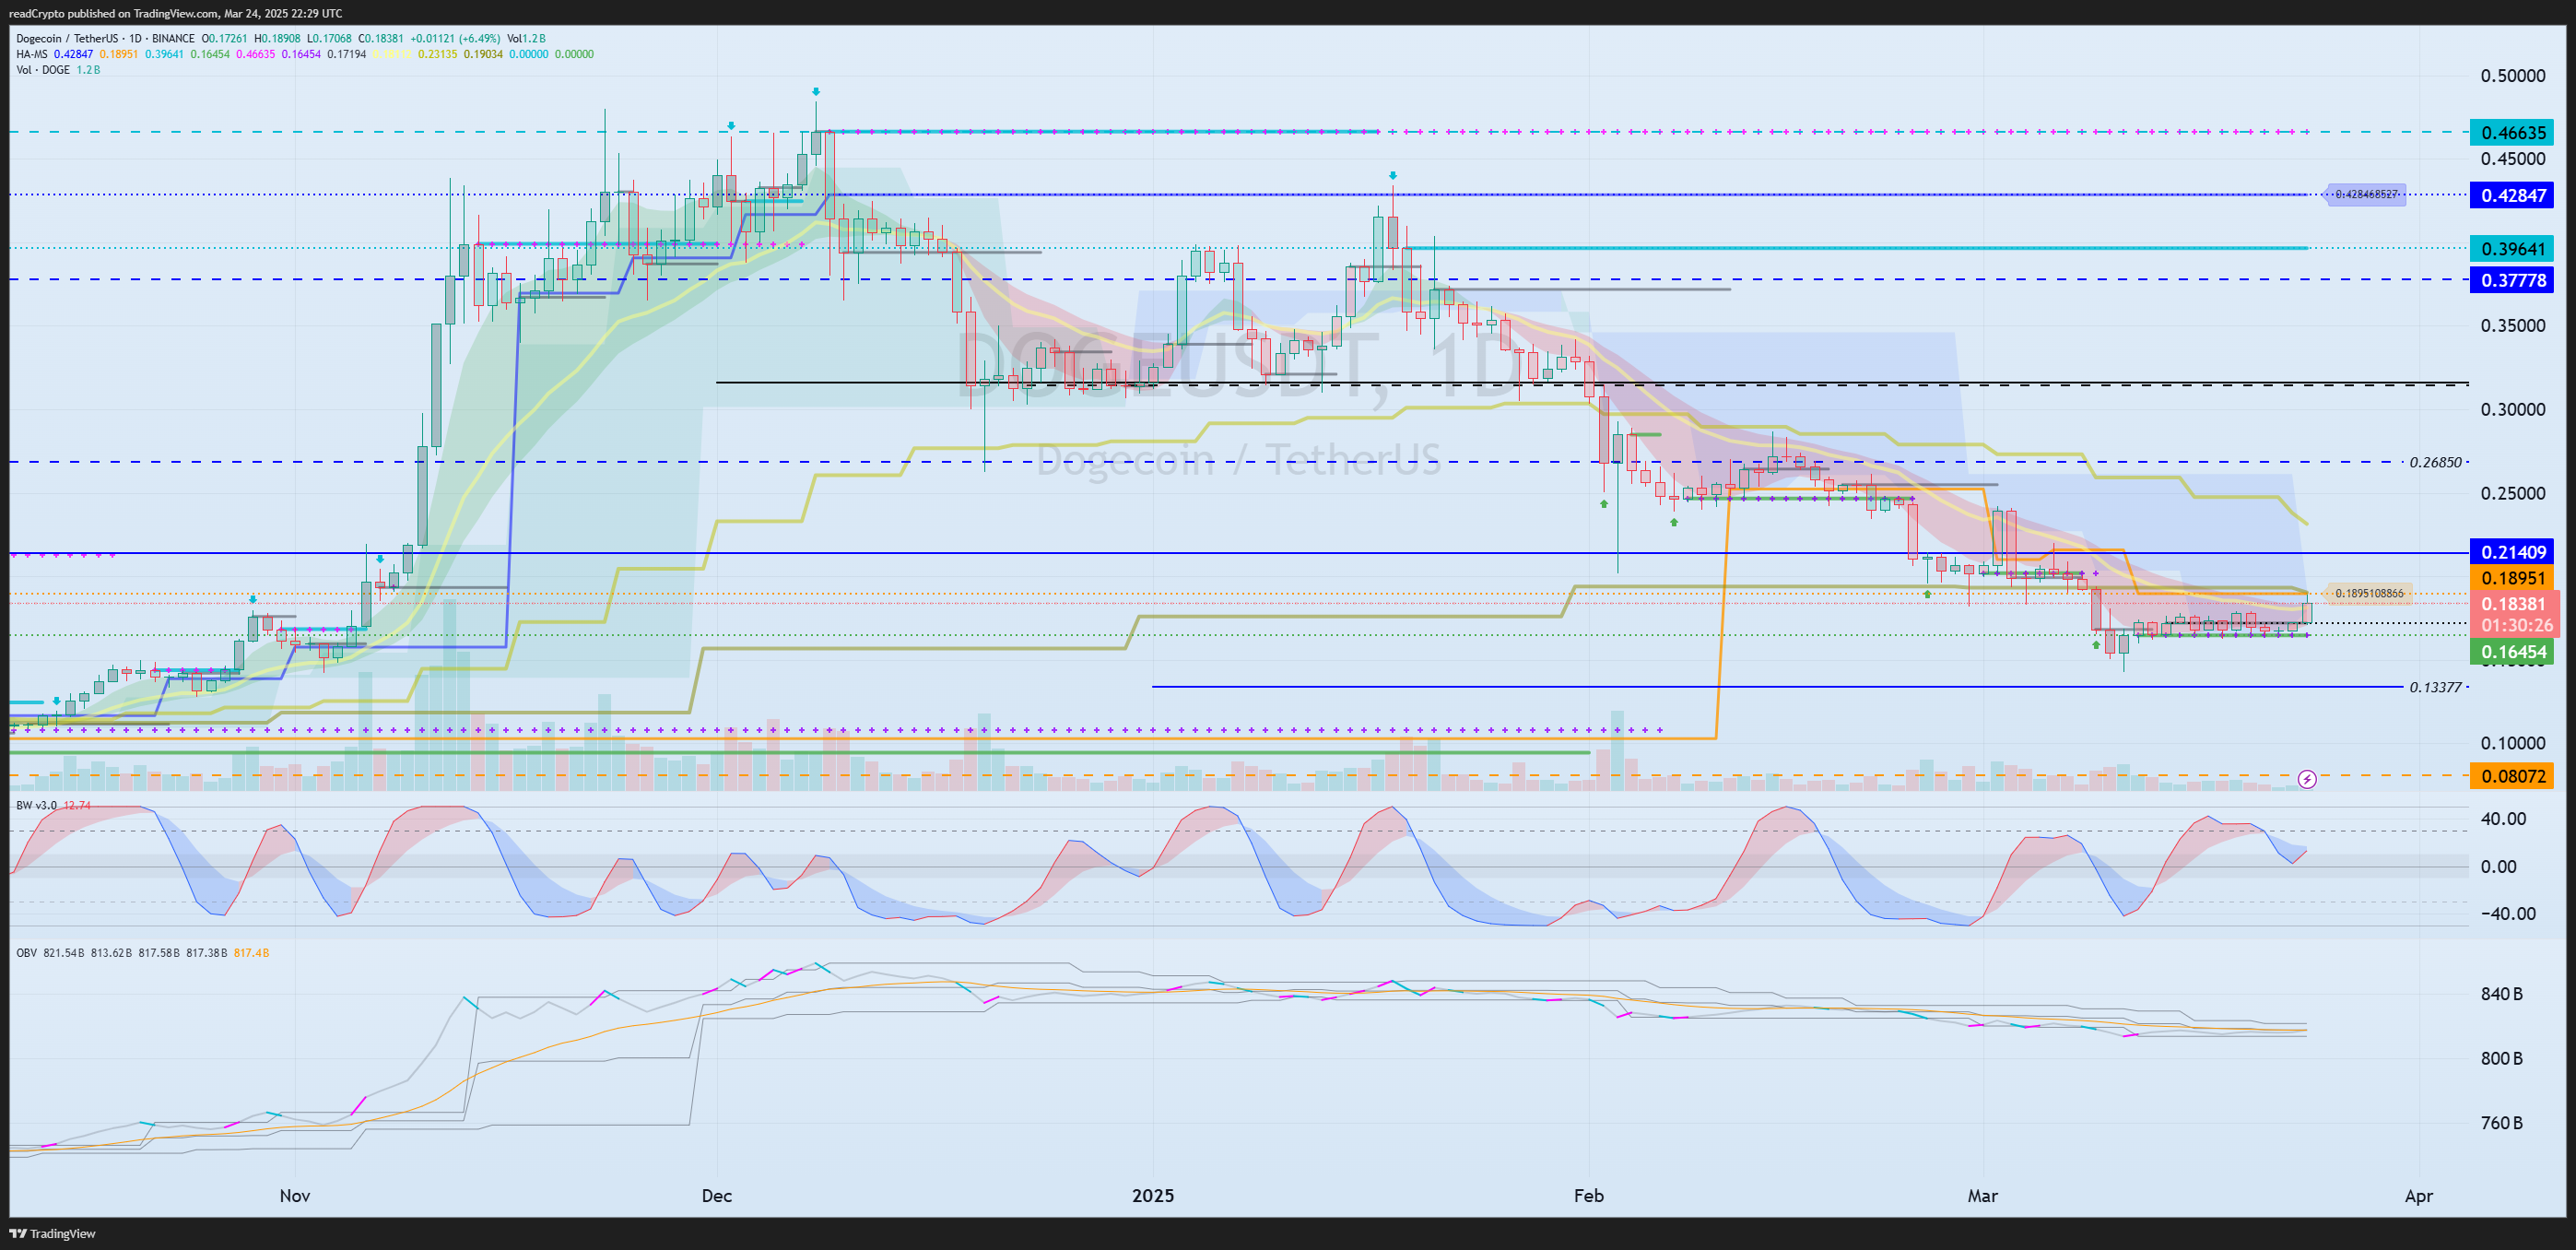2576x1250 pixels.
Task: Click the 0.30000 price scale tick
Action: 2513,409
